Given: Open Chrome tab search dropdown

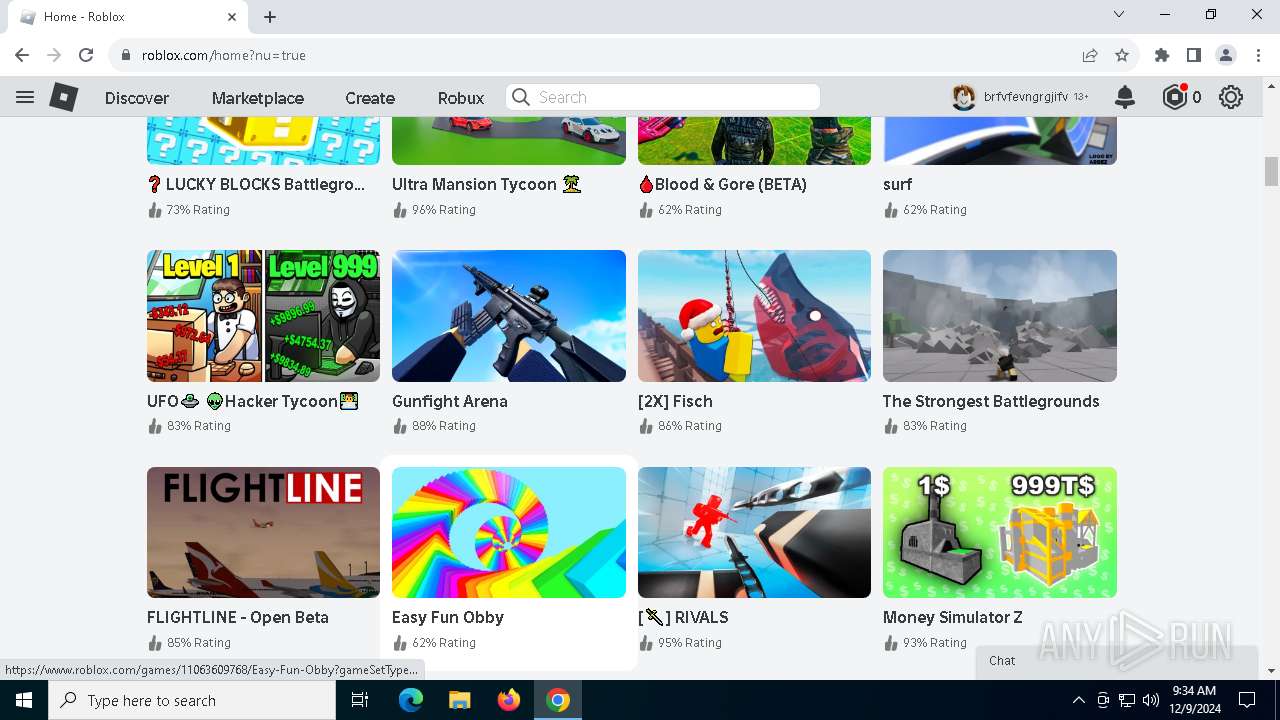Looking at the screenshot, I should (x=1119, y=14).
